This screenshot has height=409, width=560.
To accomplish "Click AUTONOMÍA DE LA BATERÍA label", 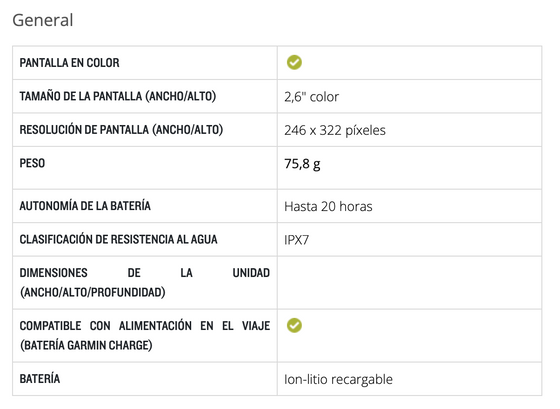I will click(x=85, y=206).
